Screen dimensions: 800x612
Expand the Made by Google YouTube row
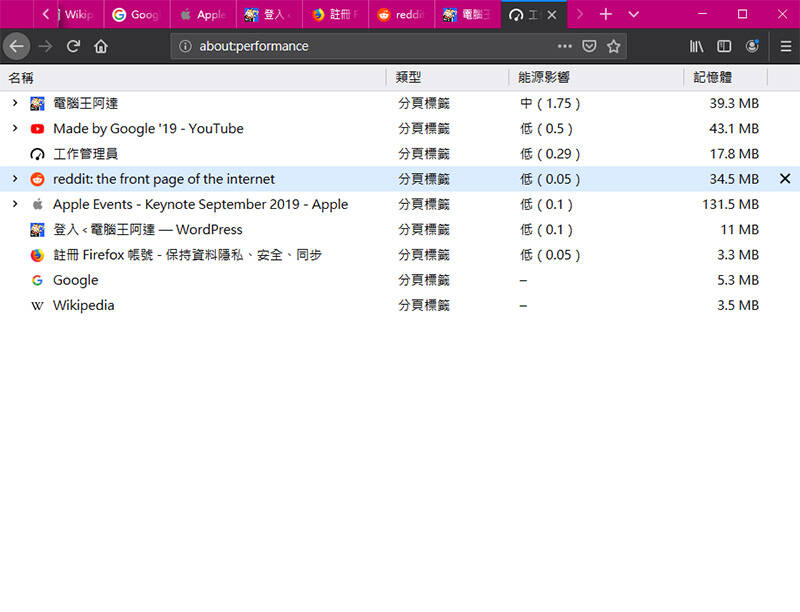pos(15,128)
